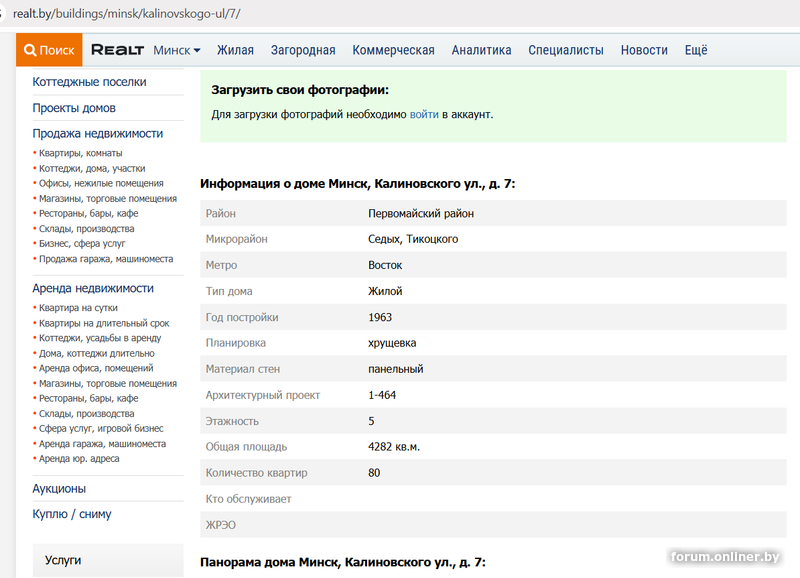Viewport: 800px width, 578px height.
Task: Expand the Ещё menu
Action: pyautogui.click(x=696, y=50)
